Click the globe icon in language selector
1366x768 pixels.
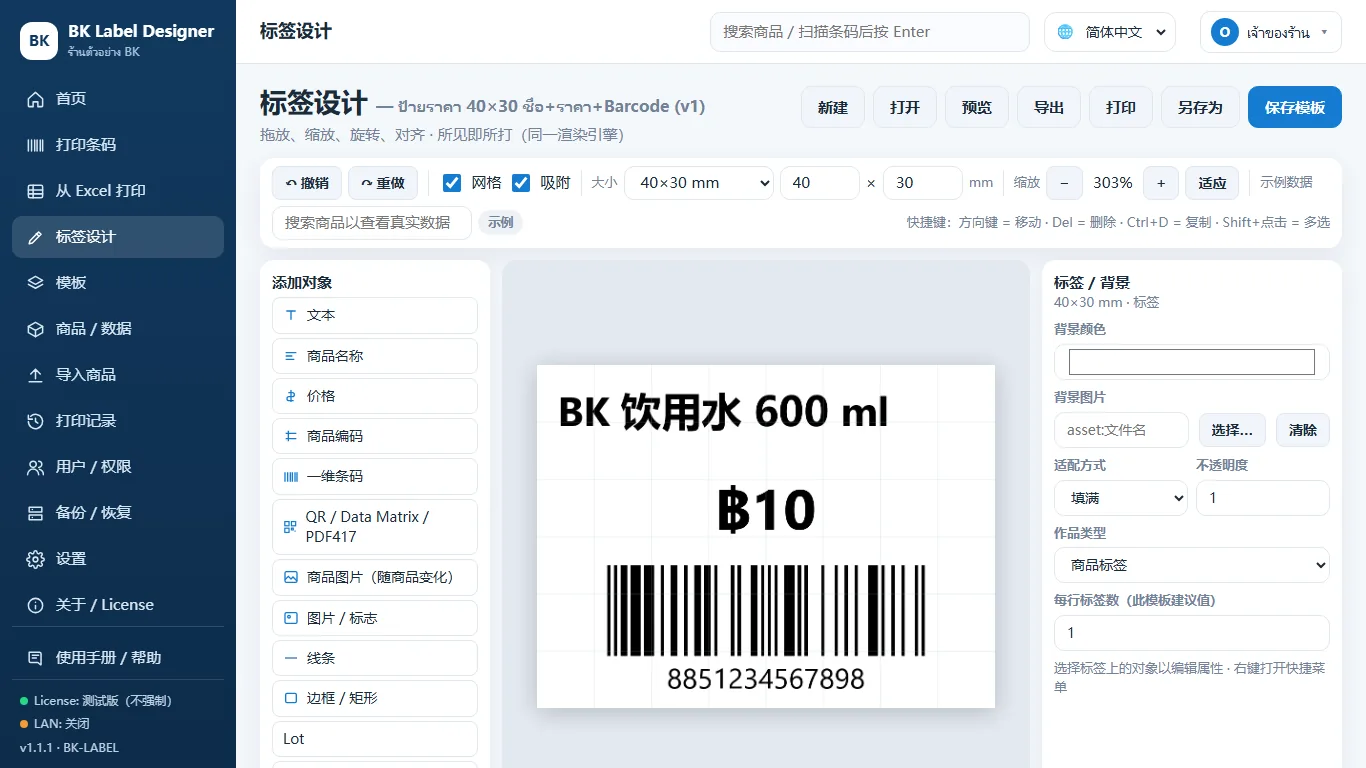tap(1065, 32)
